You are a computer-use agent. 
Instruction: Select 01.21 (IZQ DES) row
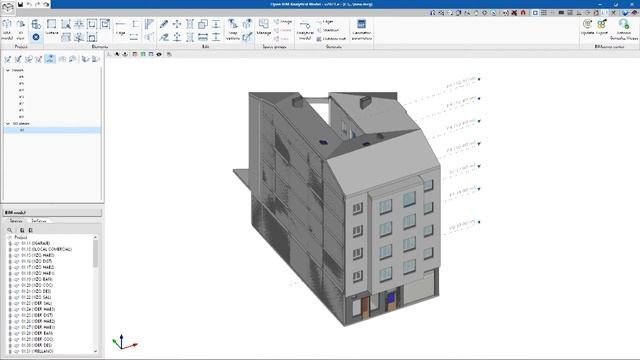36,291
